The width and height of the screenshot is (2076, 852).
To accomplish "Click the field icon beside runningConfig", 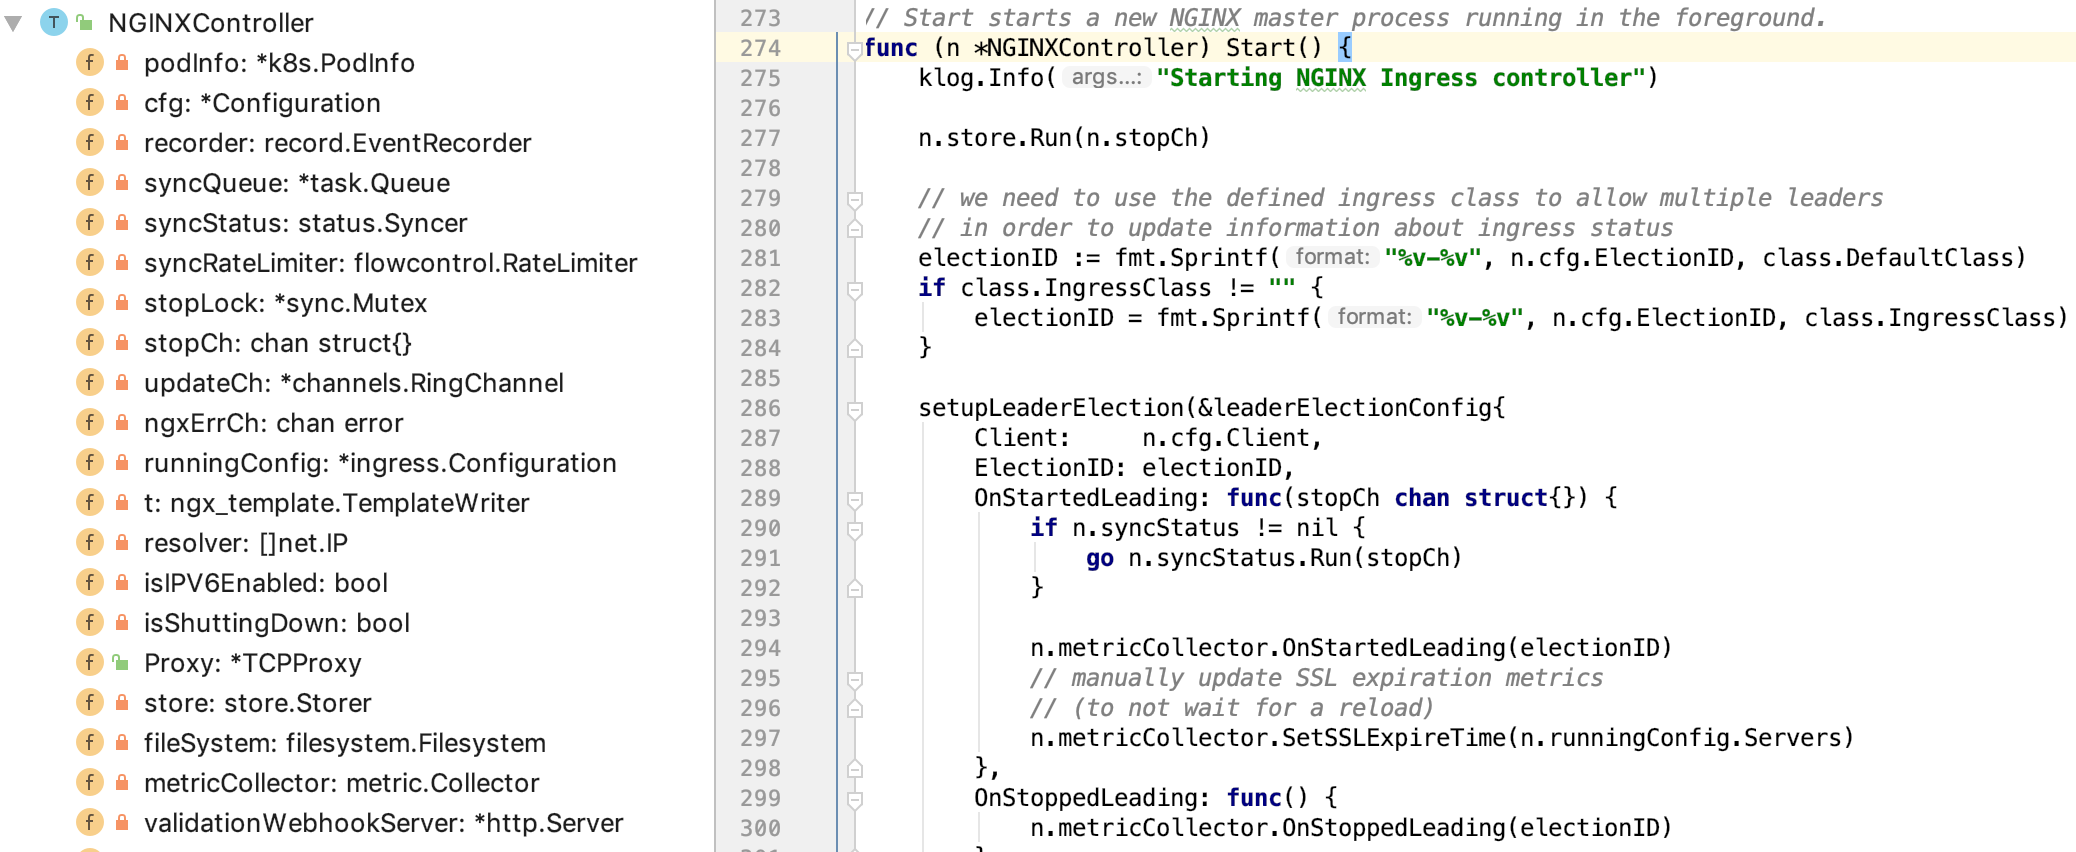I will coord(90,463).
